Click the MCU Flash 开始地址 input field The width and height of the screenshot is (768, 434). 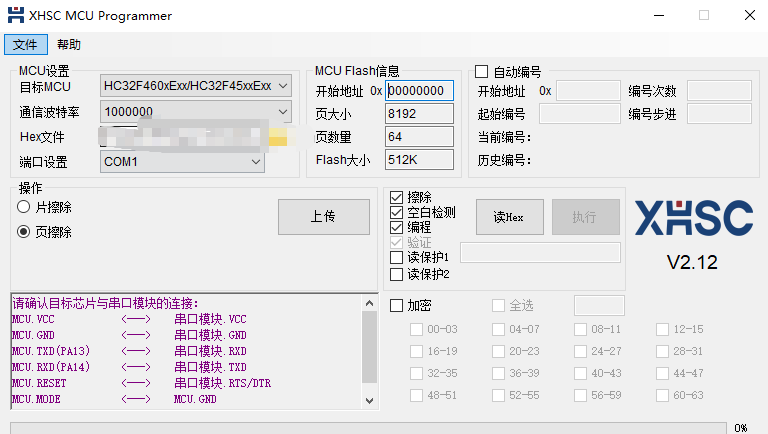pos(419,91)
